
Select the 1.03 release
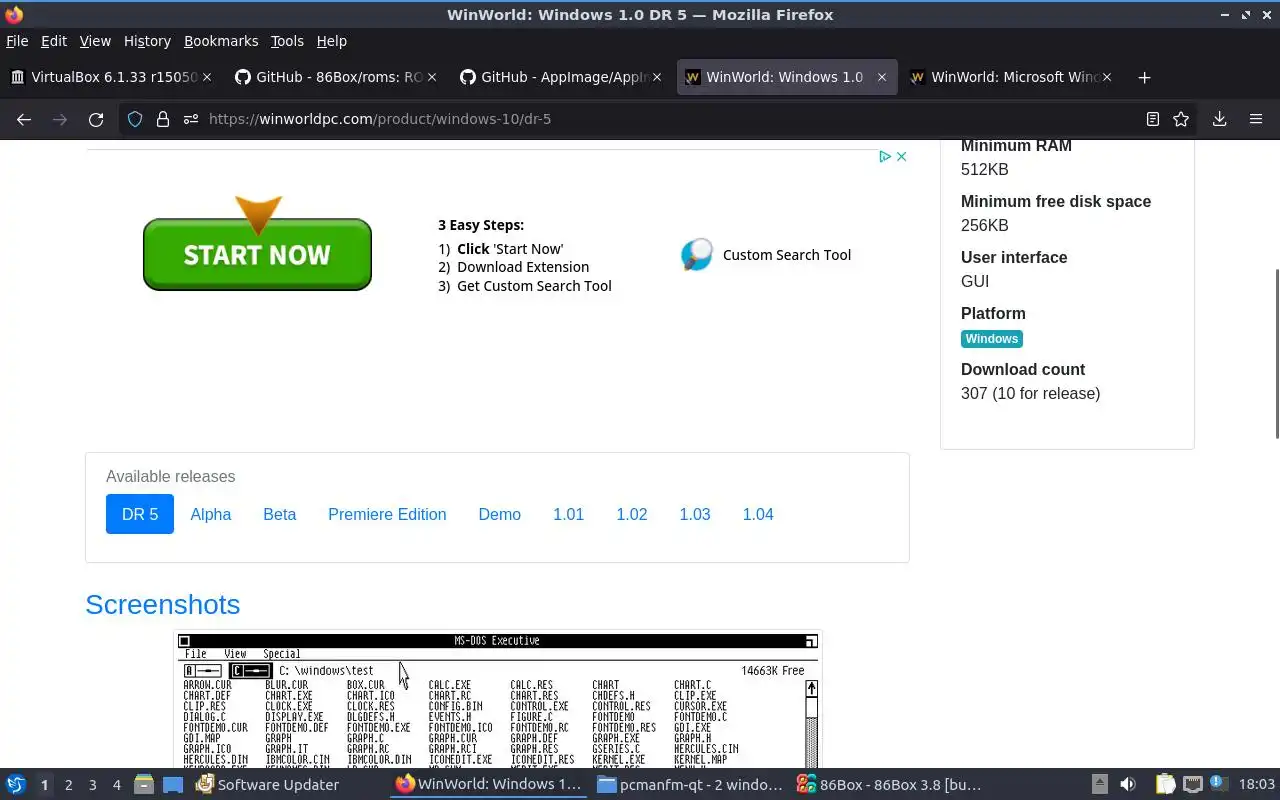[695, 514]
